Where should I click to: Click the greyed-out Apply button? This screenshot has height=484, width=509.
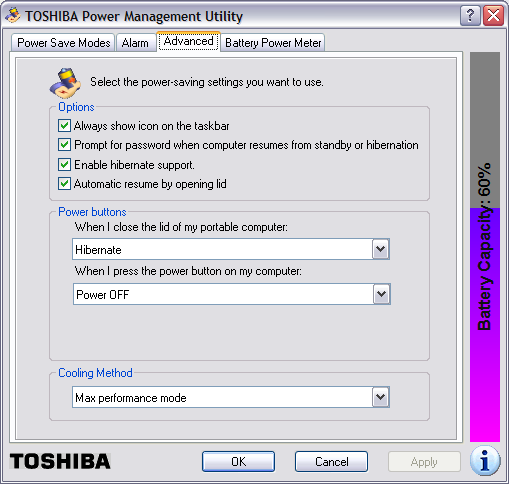(424, 462)
